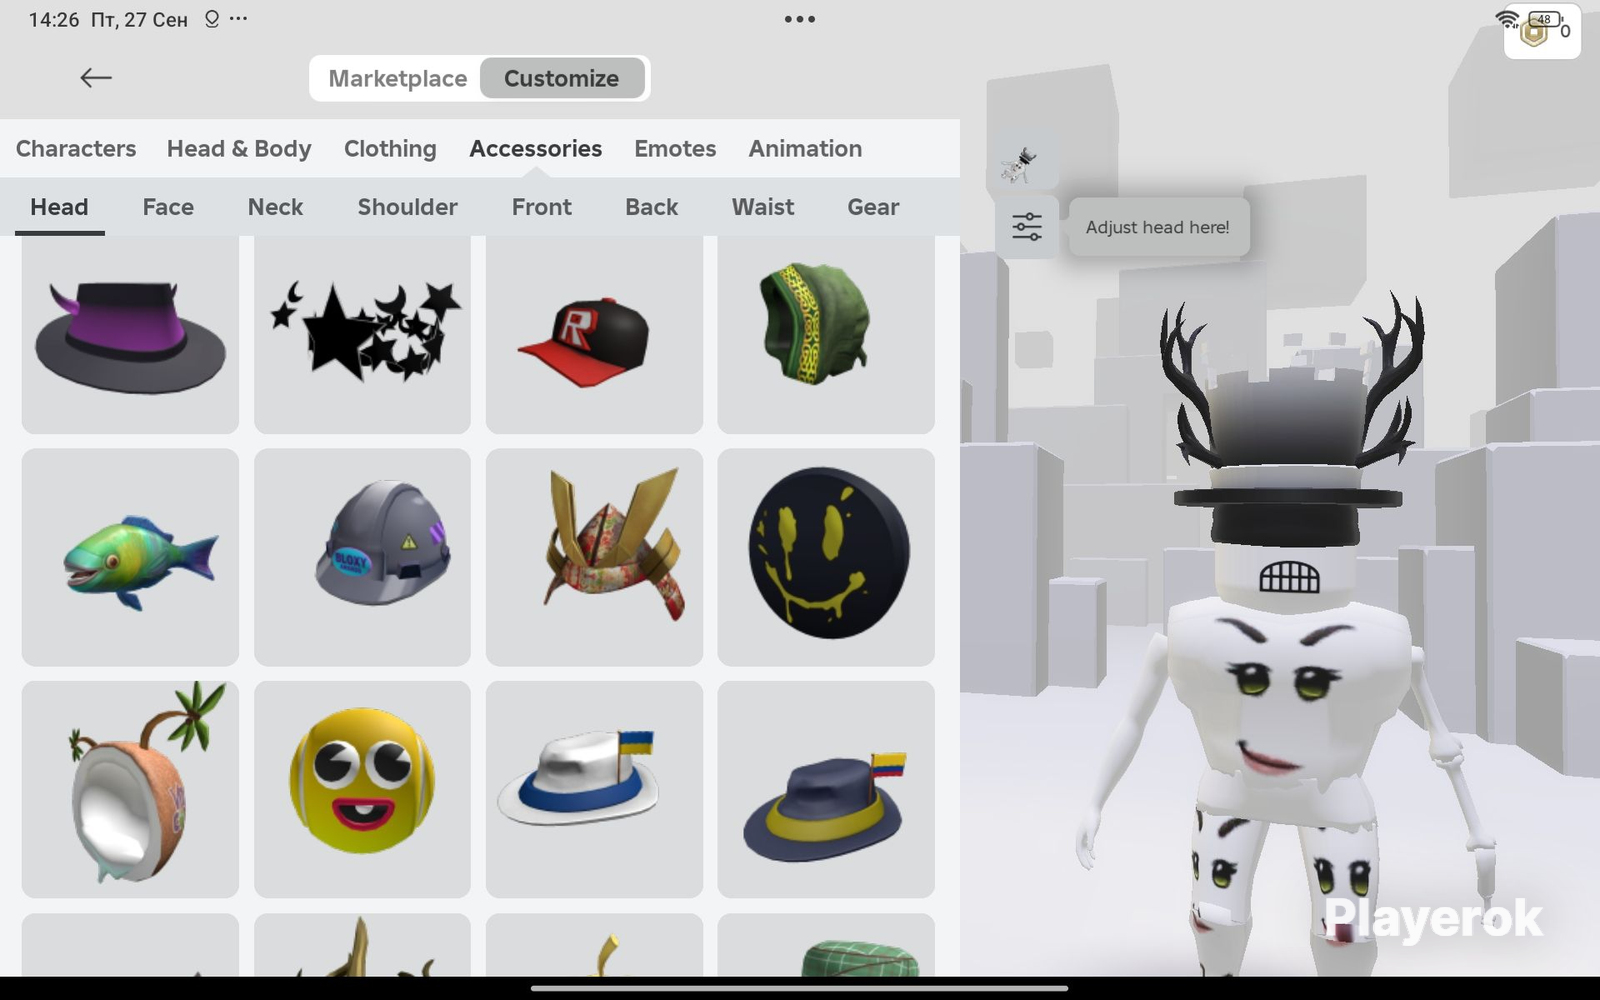Equip the white fedora with Ukraine flag

pos(594,789)
